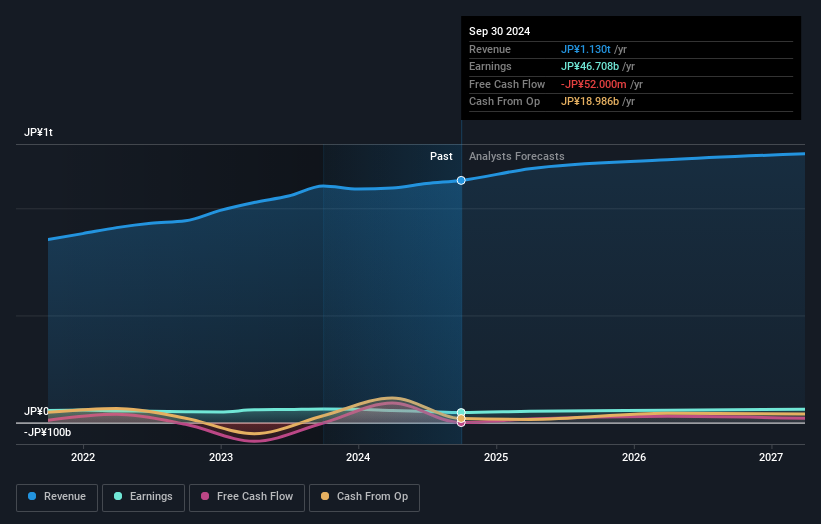This screenshot has width=821, height=524.
Task: Click the 2022 x-axis label
Action: [83, 458]
